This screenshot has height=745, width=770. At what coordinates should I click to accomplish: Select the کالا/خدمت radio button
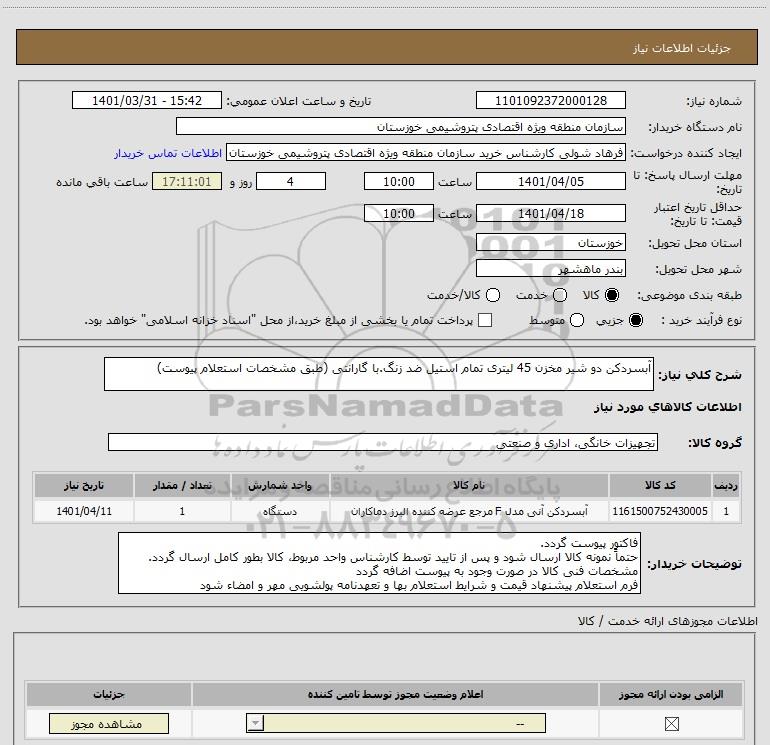click(493, 295)
